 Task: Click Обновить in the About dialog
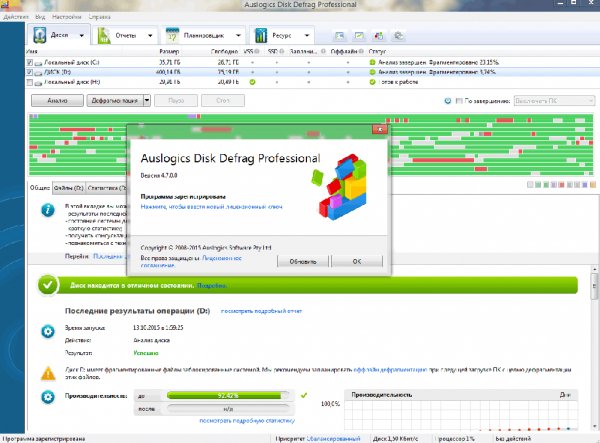(303, 261)
